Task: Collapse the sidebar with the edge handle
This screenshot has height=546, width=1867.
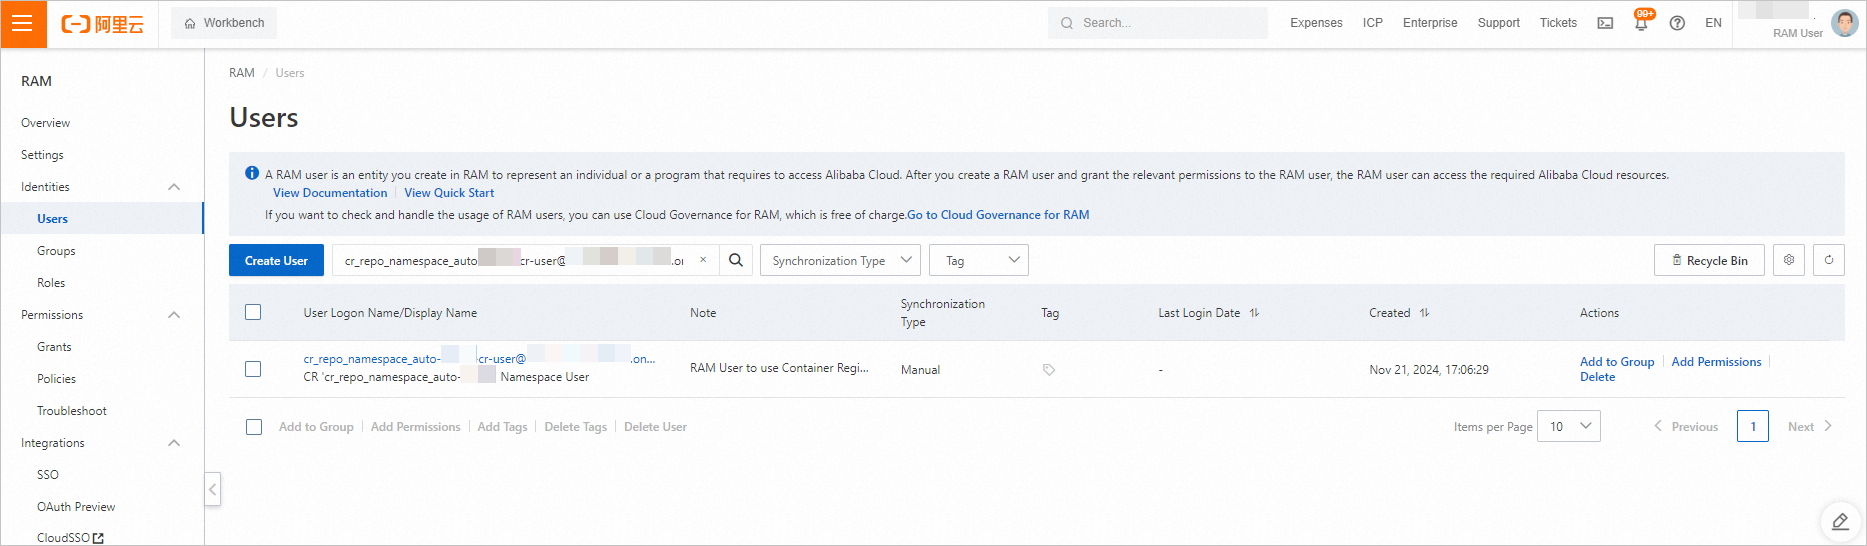Action: pos(212,490)
